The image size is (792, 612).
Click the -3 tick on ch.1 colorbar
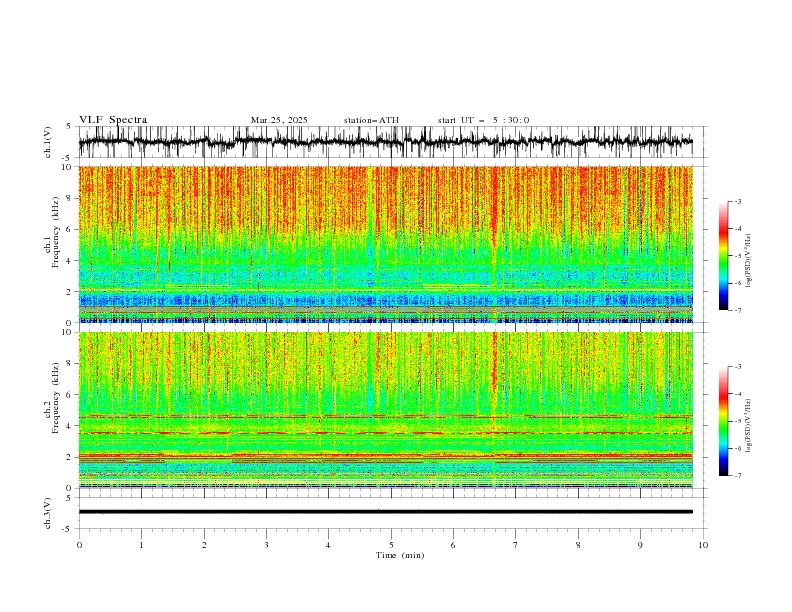[738, 201]
